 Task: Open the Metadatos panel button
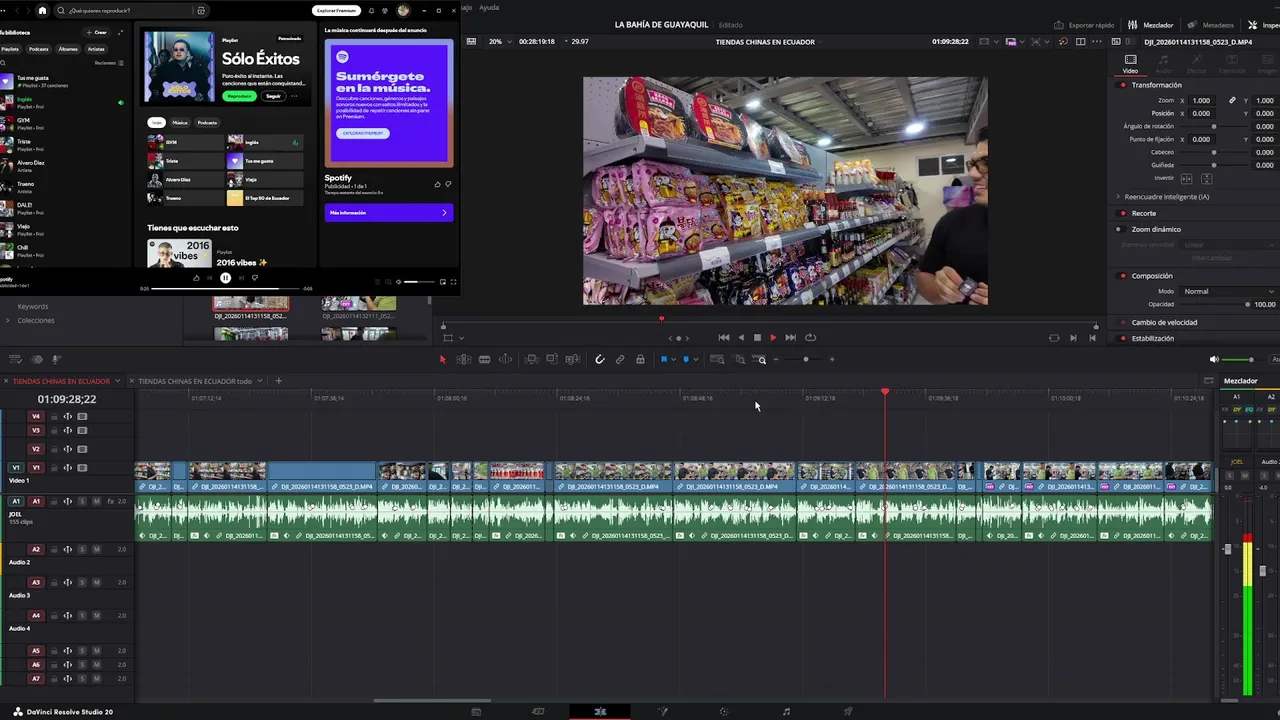point(1211,24)
